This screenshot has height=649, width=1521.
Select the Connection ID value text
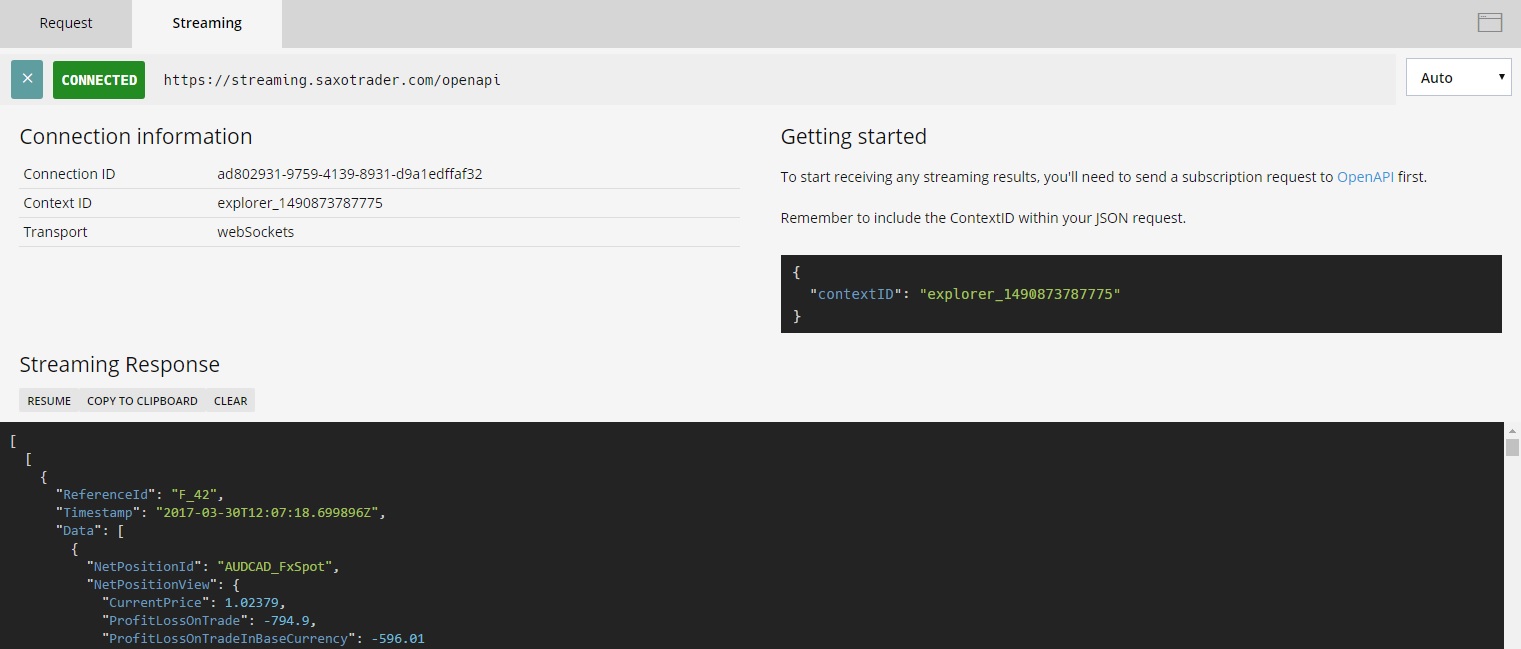coord(348,173)
